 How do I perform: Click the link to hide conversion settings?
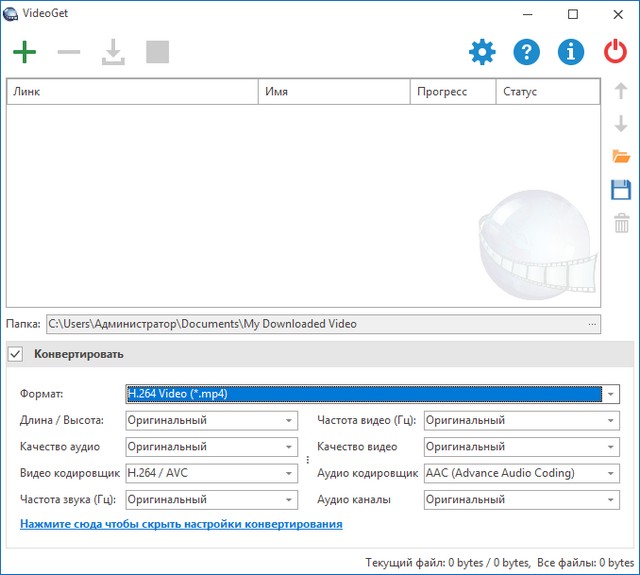click(181, 524)
